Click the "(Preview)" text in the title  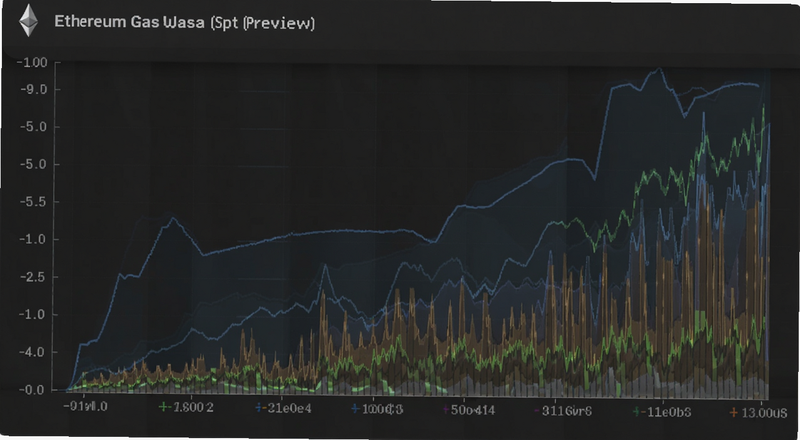pos(279,23)
